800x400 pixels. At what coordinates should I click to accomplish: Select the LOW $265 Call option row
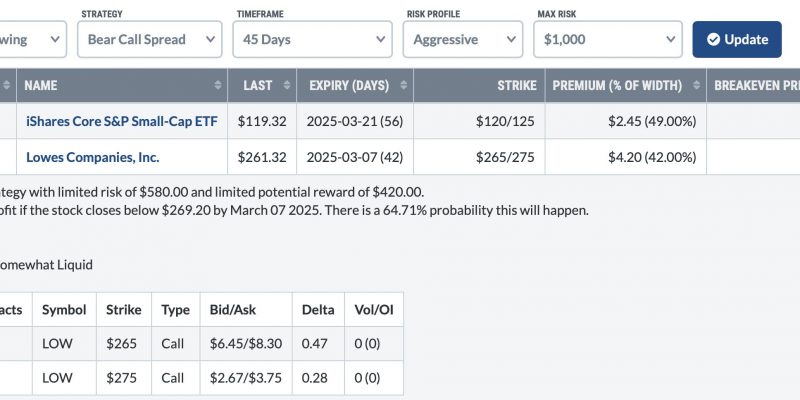[x=202, y=343]
